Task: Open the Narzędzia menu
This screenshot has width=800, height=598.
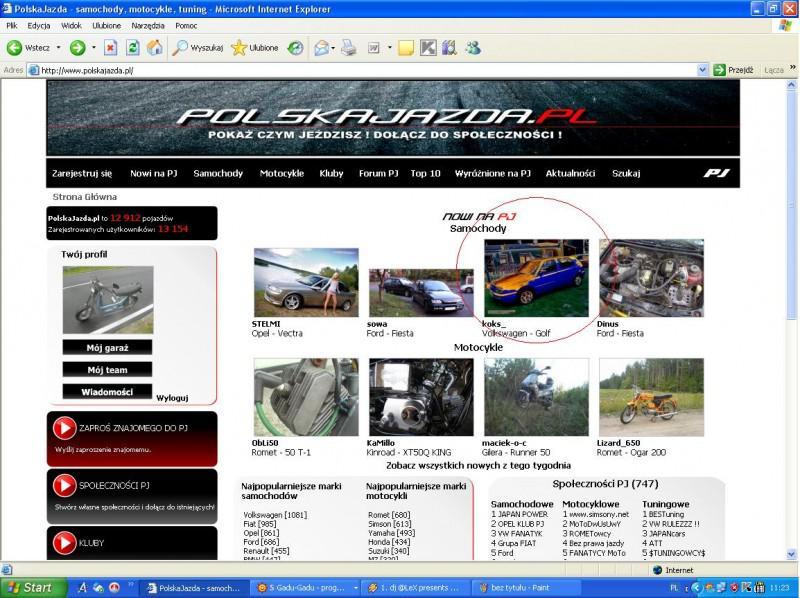Action: coord(148,26)
